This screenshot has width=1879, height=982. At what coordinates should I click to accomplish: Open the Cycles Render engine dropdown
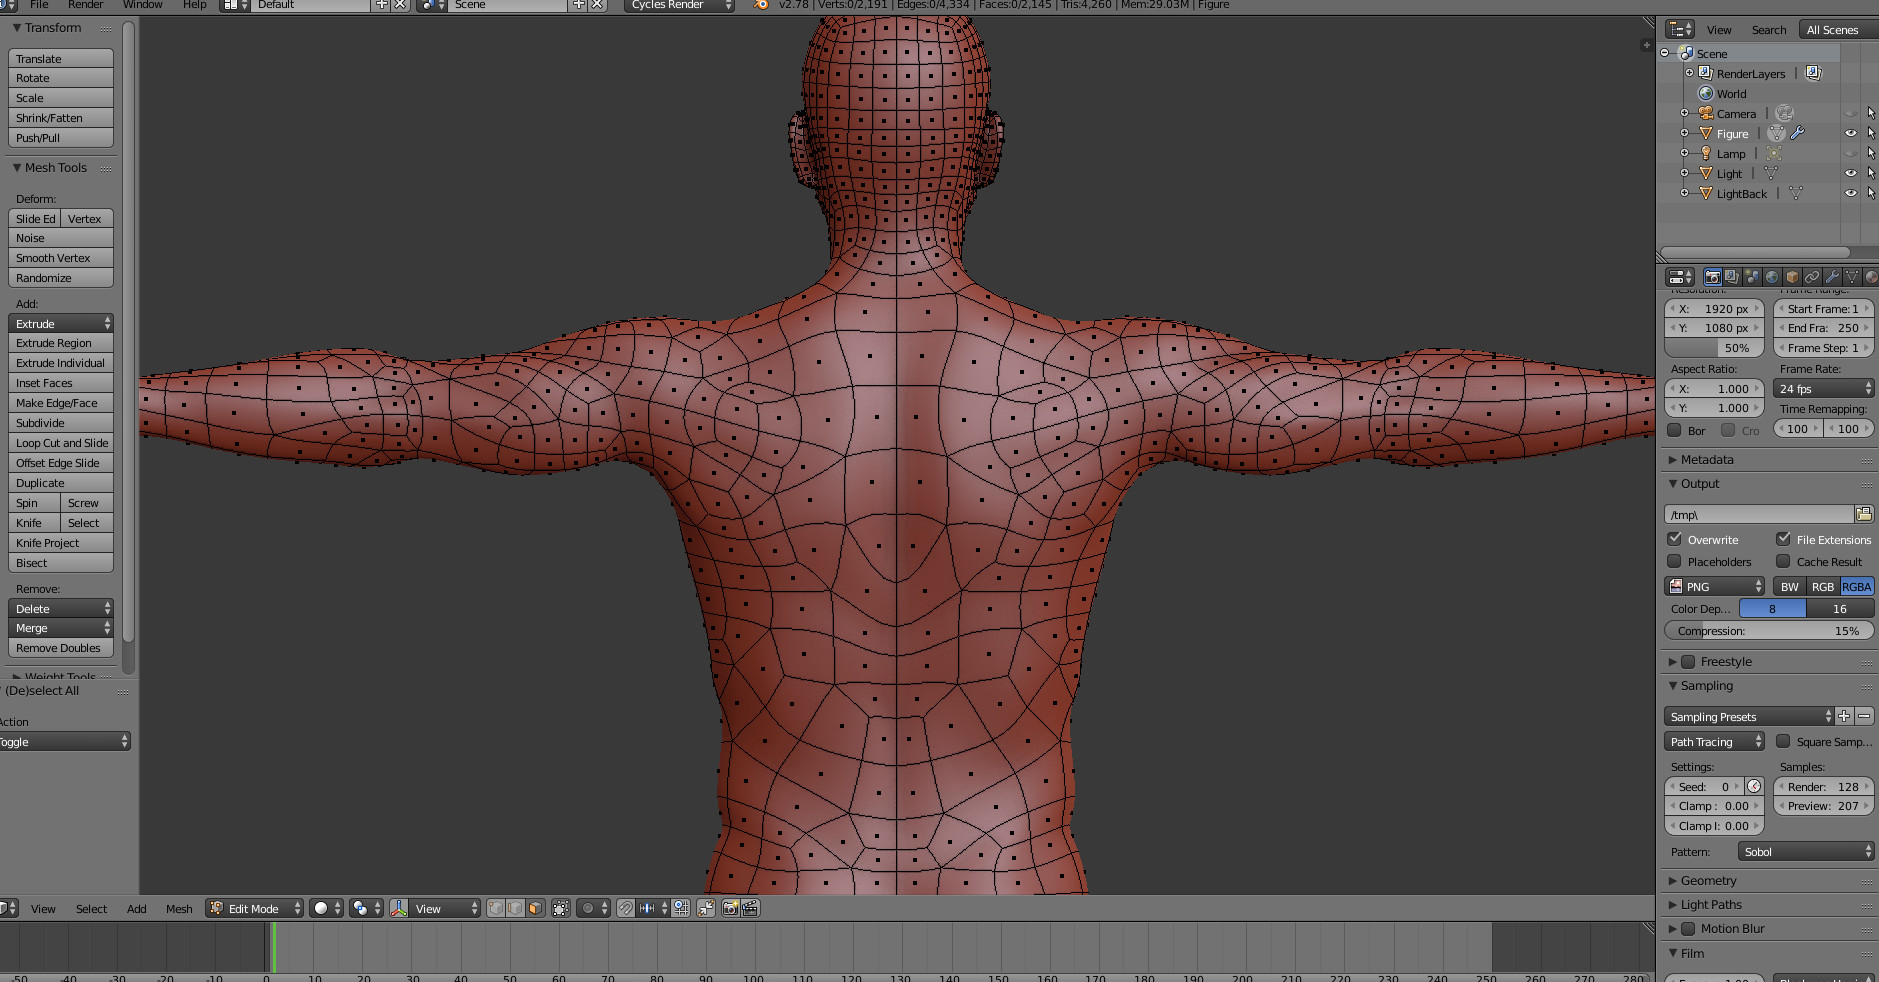coord(678,5)
